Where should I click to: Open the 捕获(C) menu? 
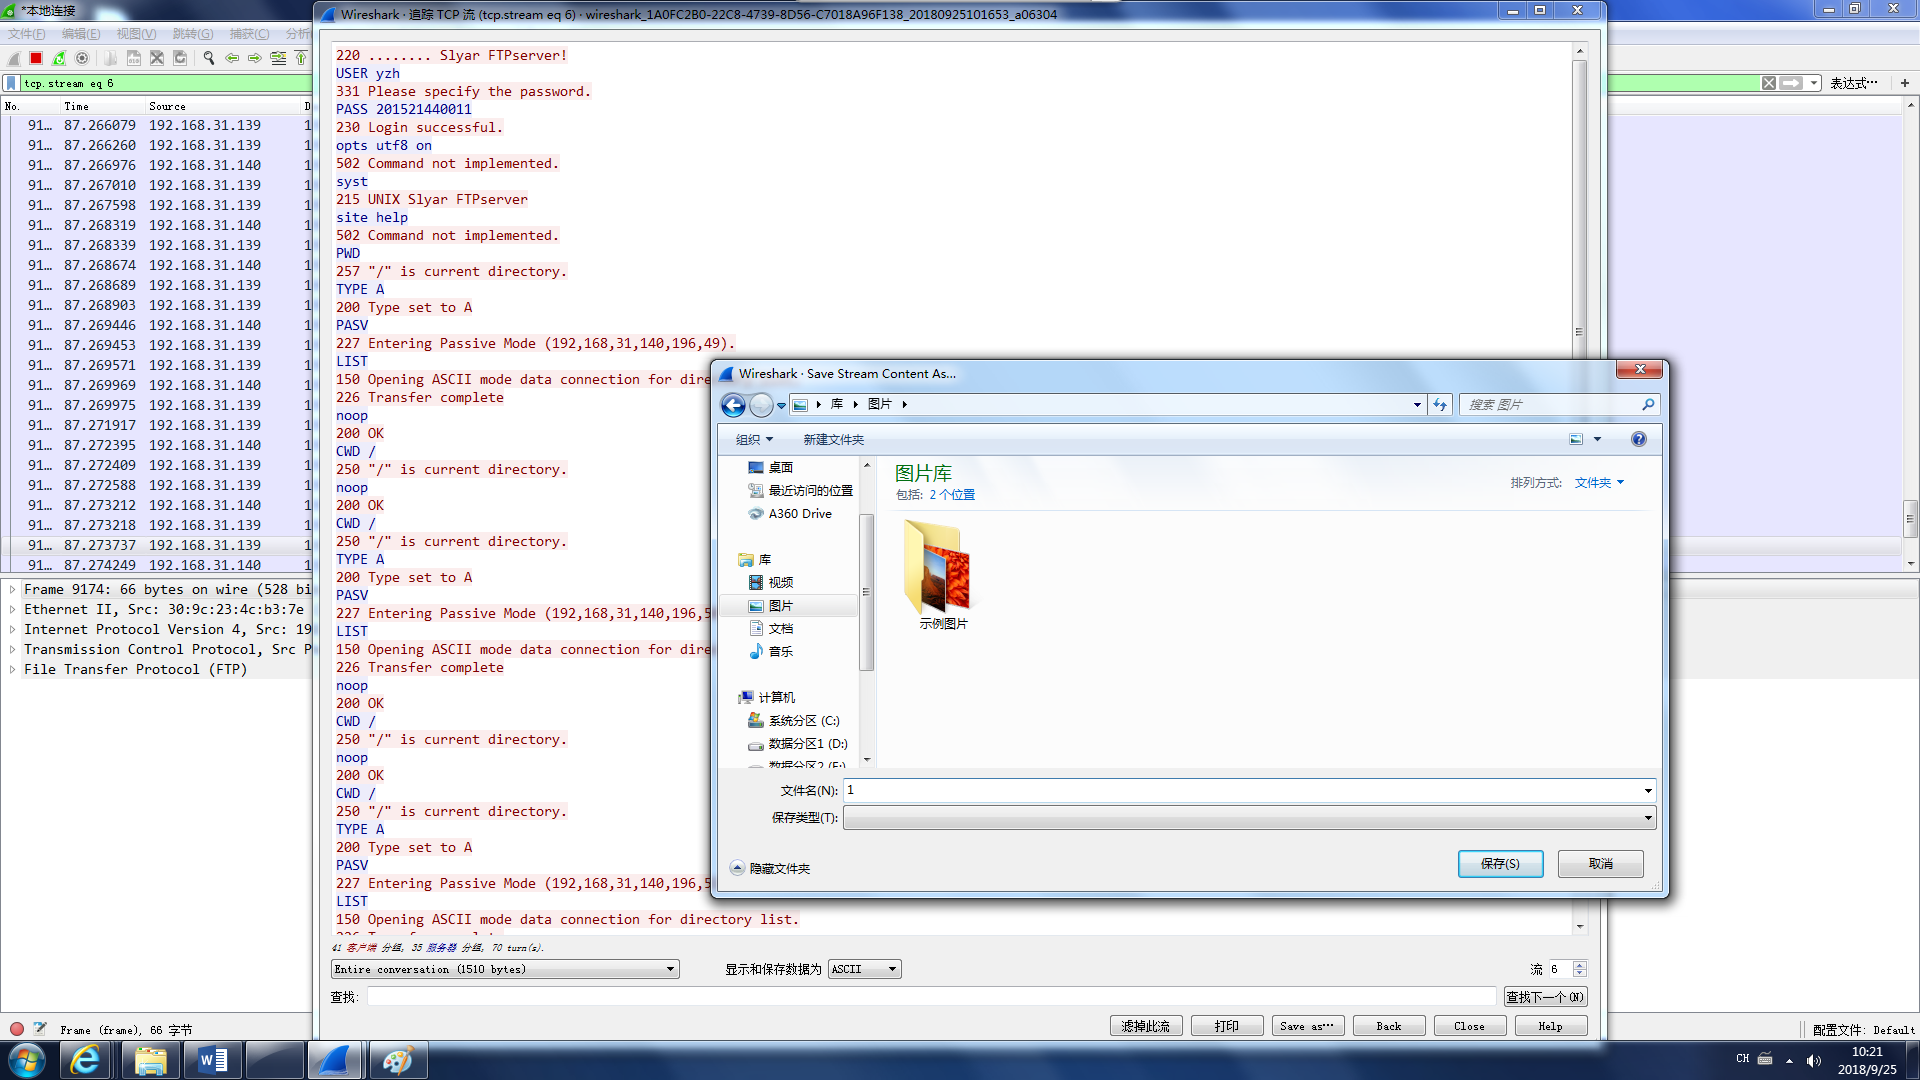[x=249, y=34]
